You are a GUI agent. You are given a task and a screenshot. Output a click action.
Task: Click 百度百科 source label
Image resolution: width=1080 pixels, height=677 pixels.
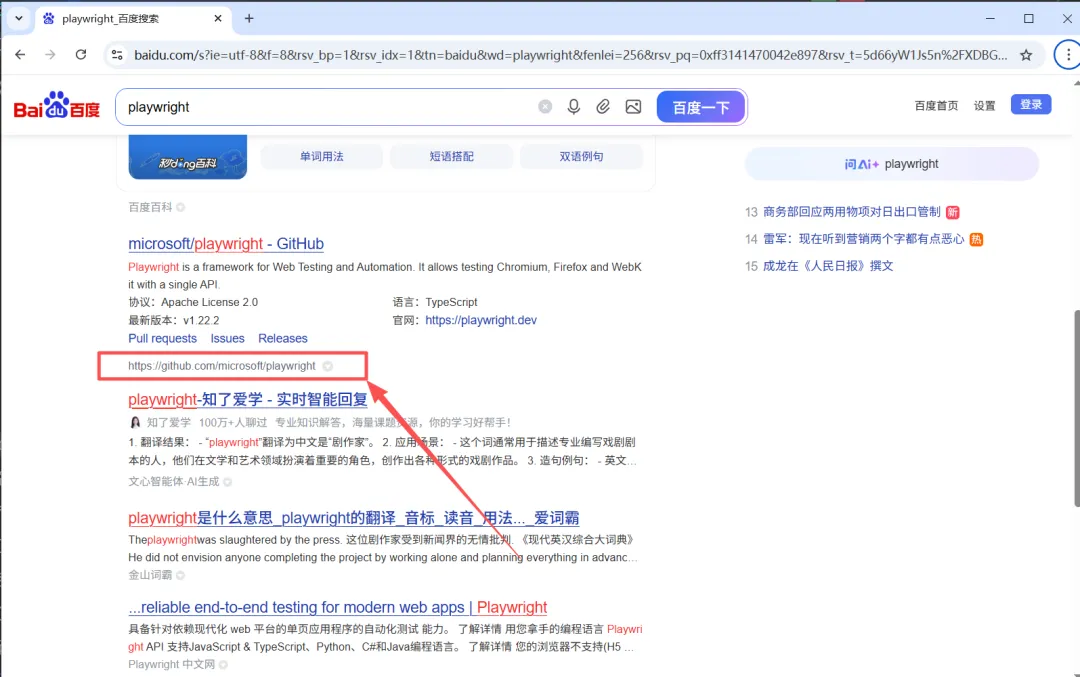[149, 207]
